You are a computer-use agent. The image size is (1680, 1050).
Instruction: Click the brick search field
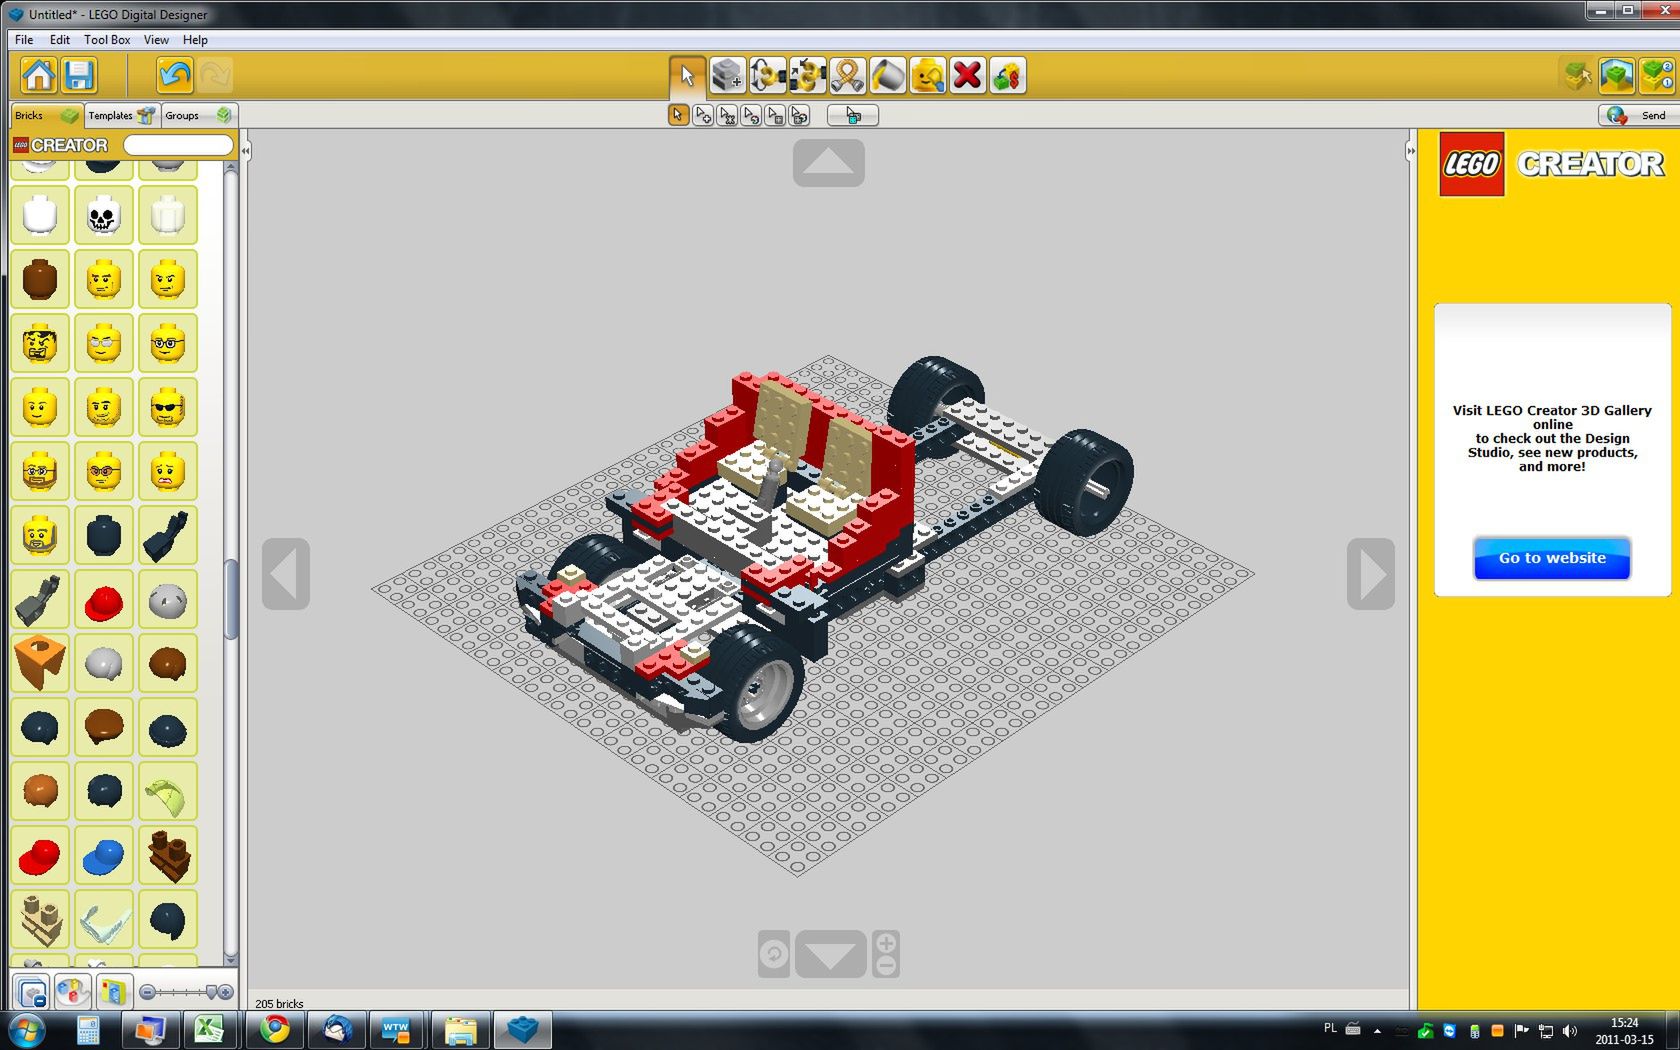coord(178,146)
